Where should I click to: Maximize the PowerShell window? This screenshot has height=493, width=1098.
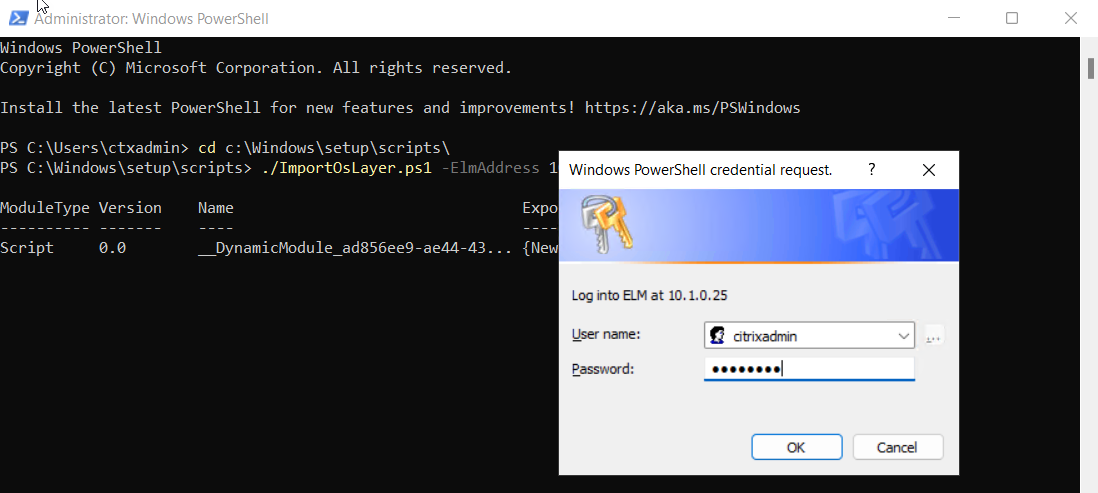click(1012, 18)
